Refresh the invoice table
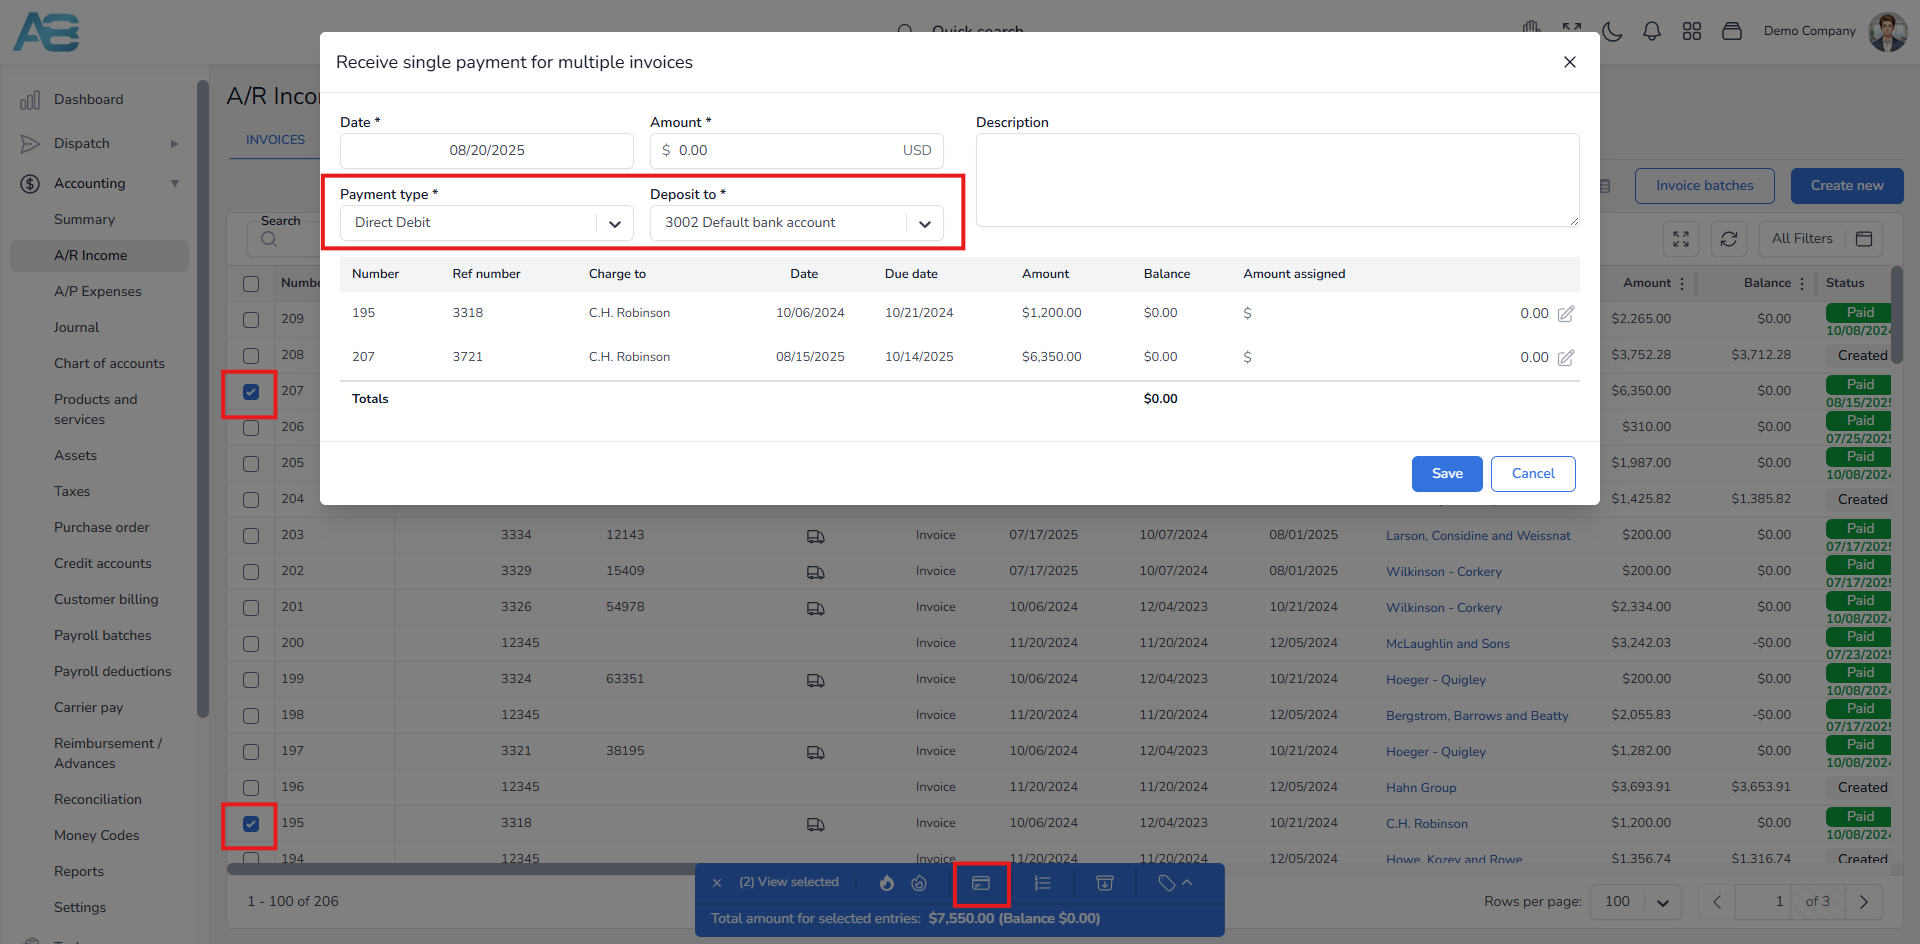This screenshot has height=944, width=1920. tap(1729, 239)
